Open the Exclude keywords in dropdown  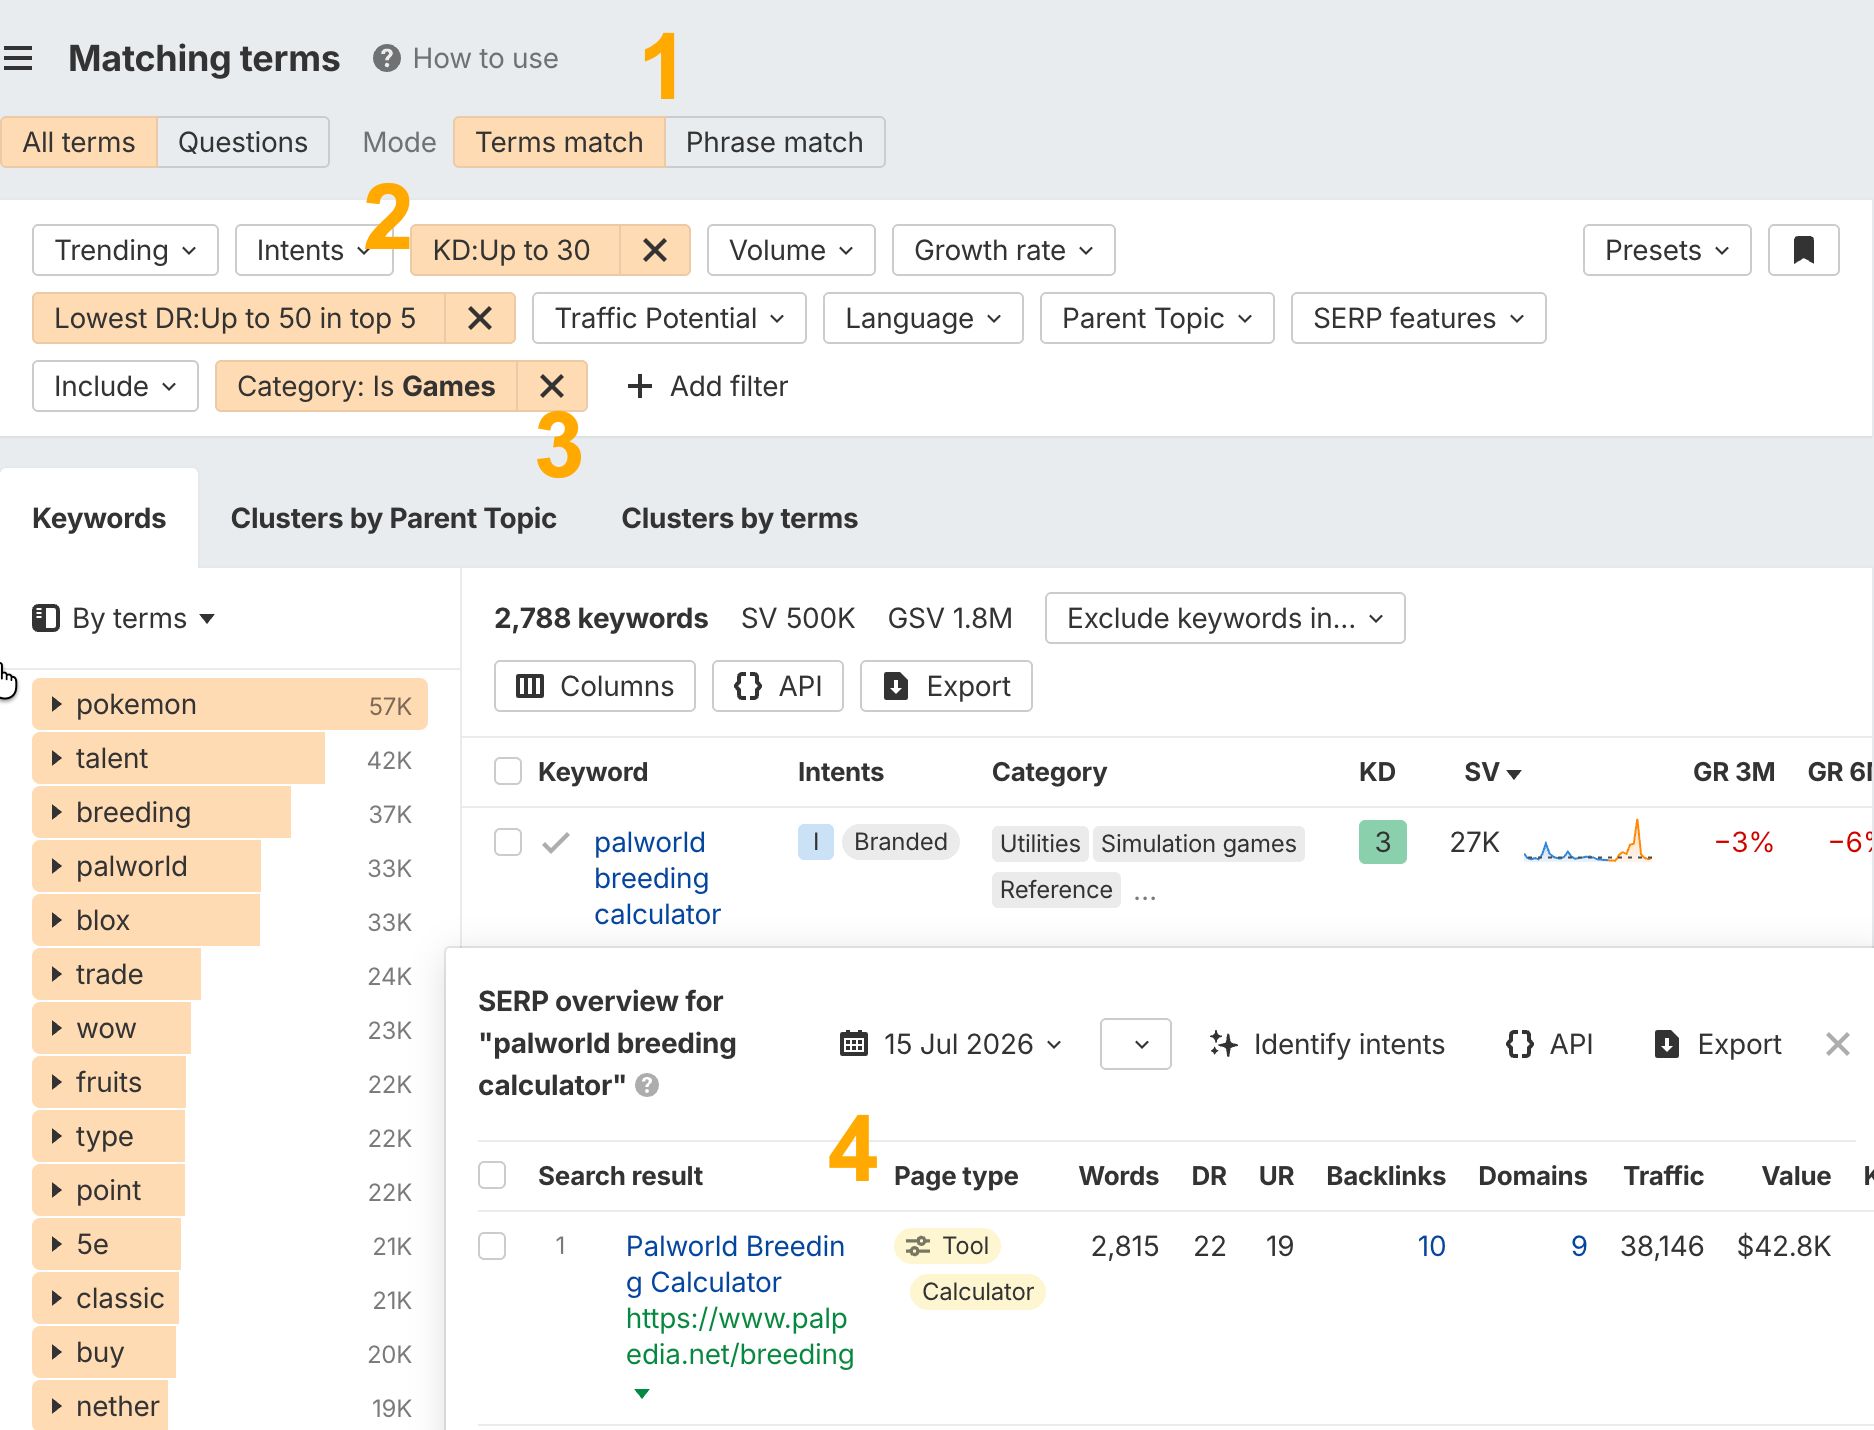pos(1225,618)
